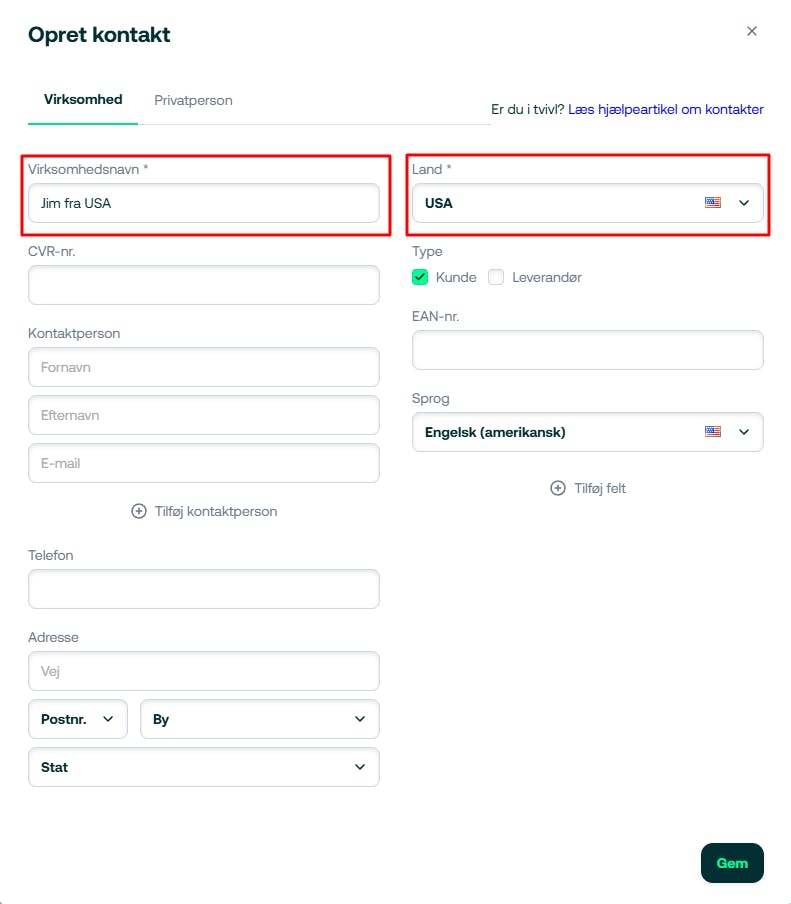This screenshot has width=791, height=904.
Task: Switch to the Virksomhed tab
Action: click(x=83, y=100)
